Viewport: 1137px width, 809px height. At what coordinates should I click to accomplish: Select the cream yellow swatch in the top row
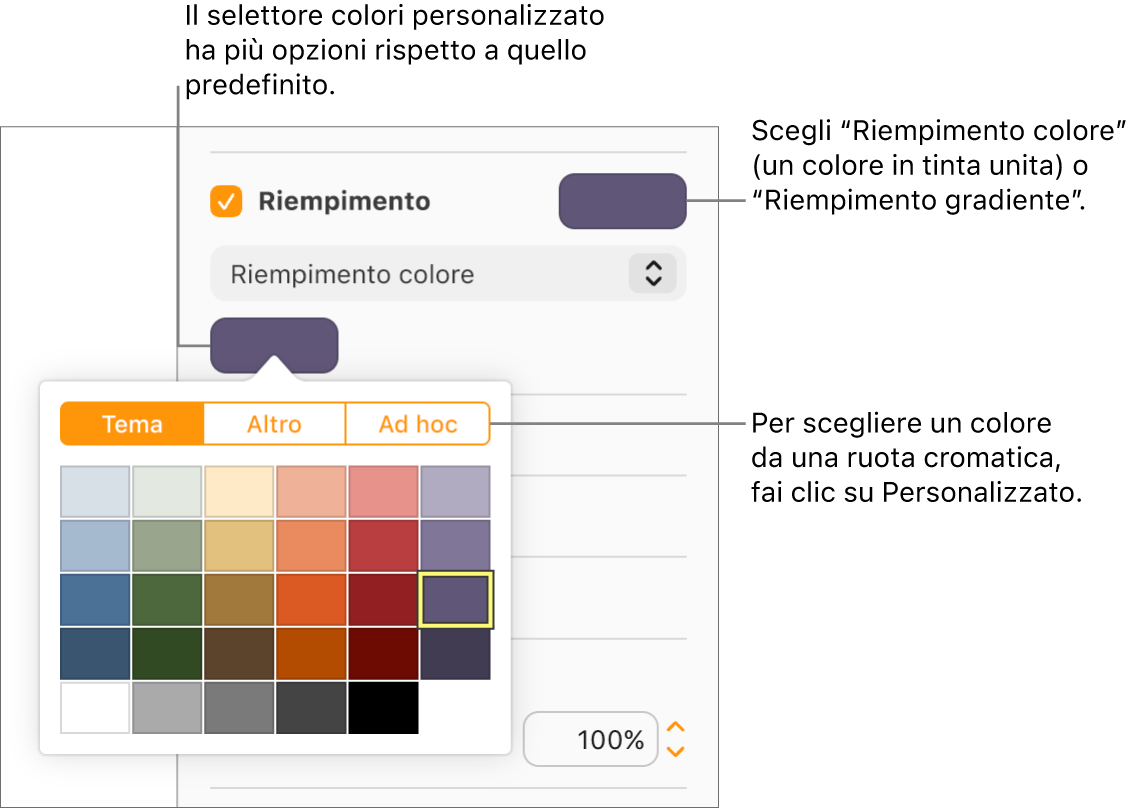[x=239, y=491]
